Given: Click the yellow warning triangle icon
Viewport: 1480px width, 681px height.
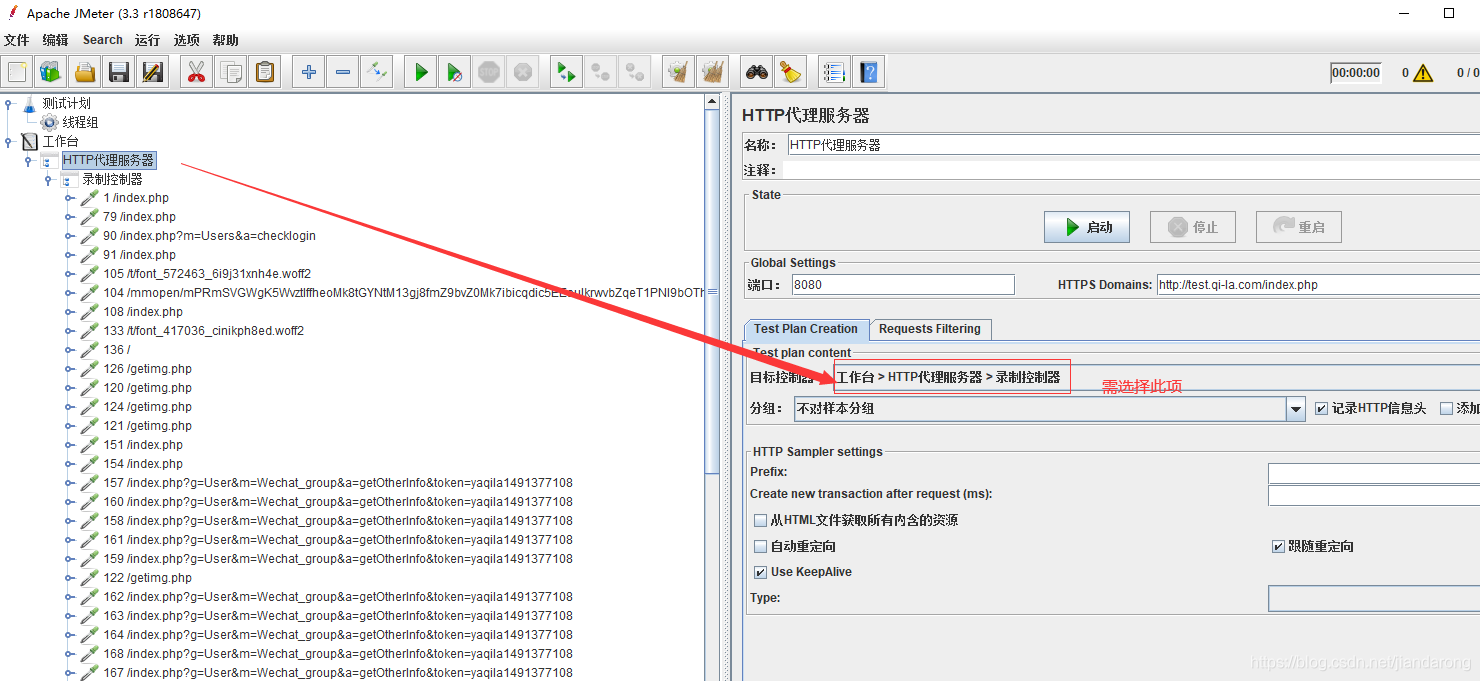Looking at the screenshot, I should tap(1423, 73).
